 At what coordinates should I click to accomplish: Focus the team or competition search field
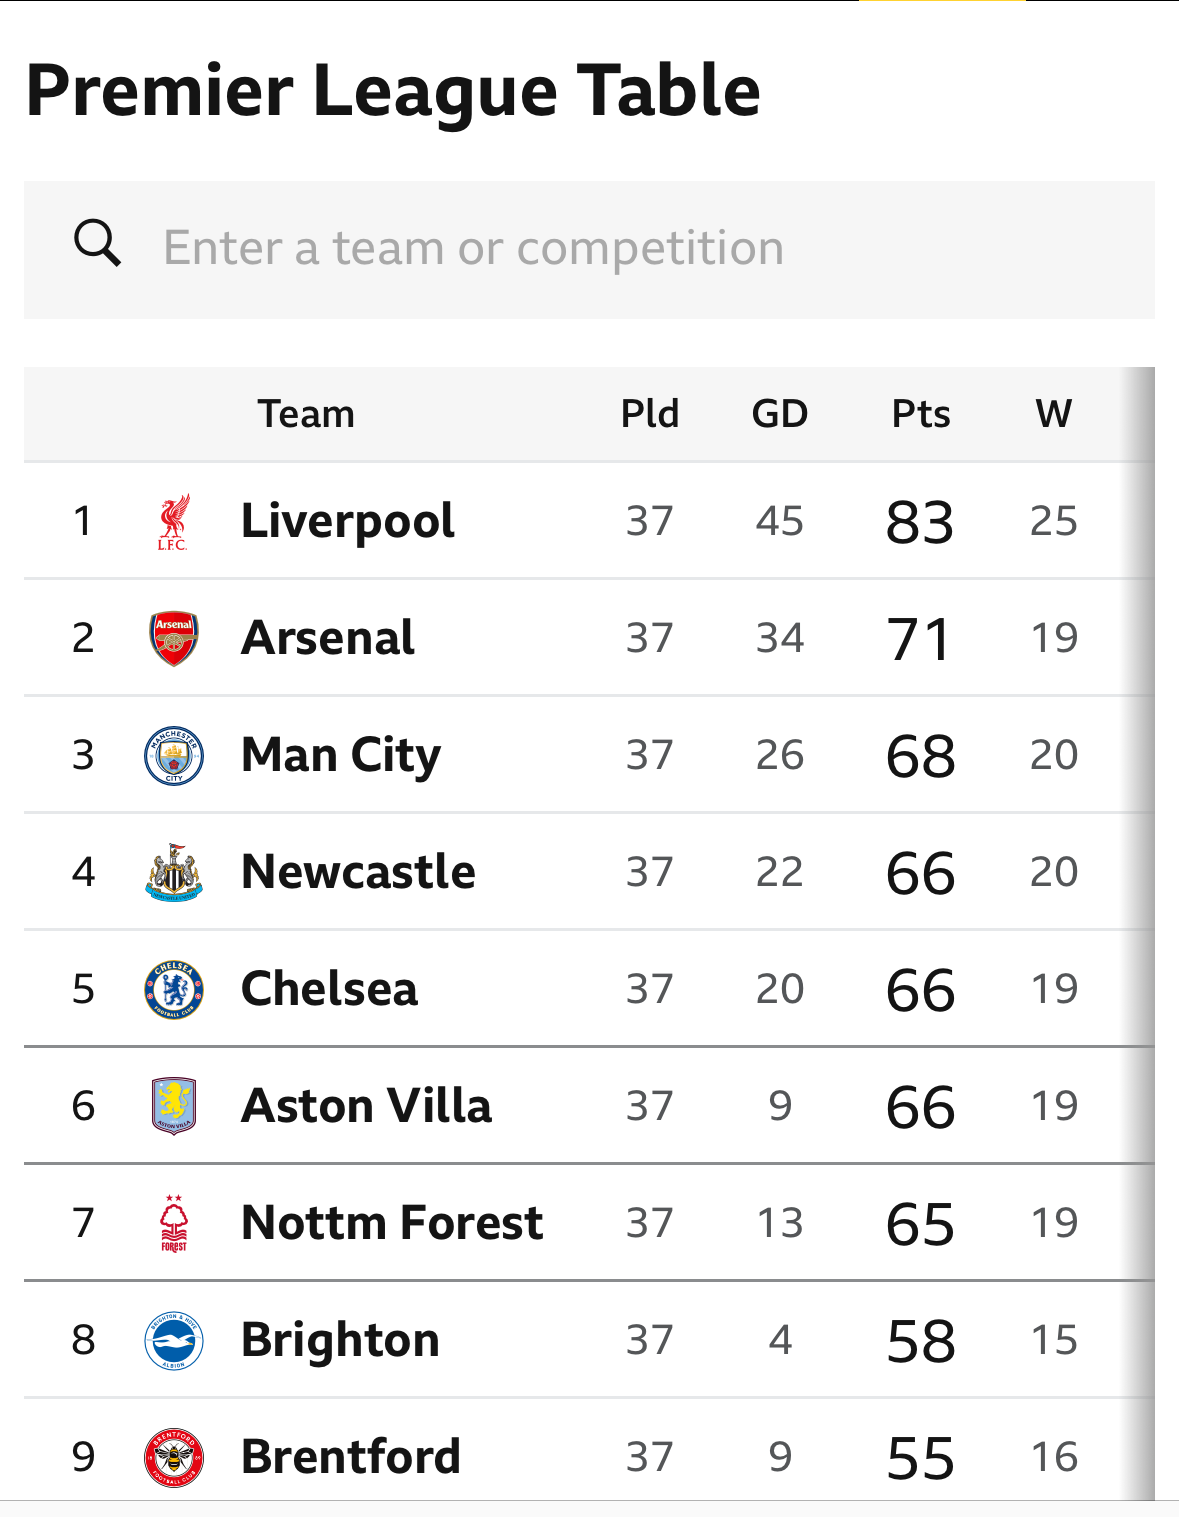pyautogui.click(x=589, y=250)
